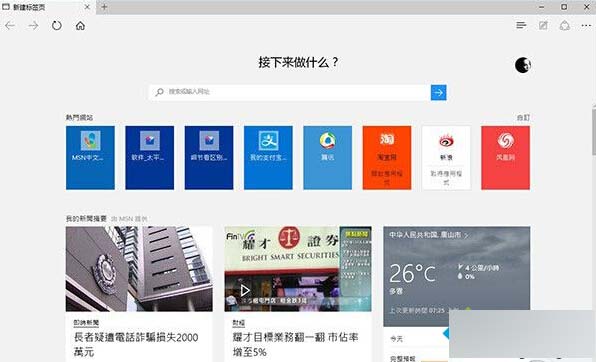Click the 即時新聞 category label

pos(86,322)
